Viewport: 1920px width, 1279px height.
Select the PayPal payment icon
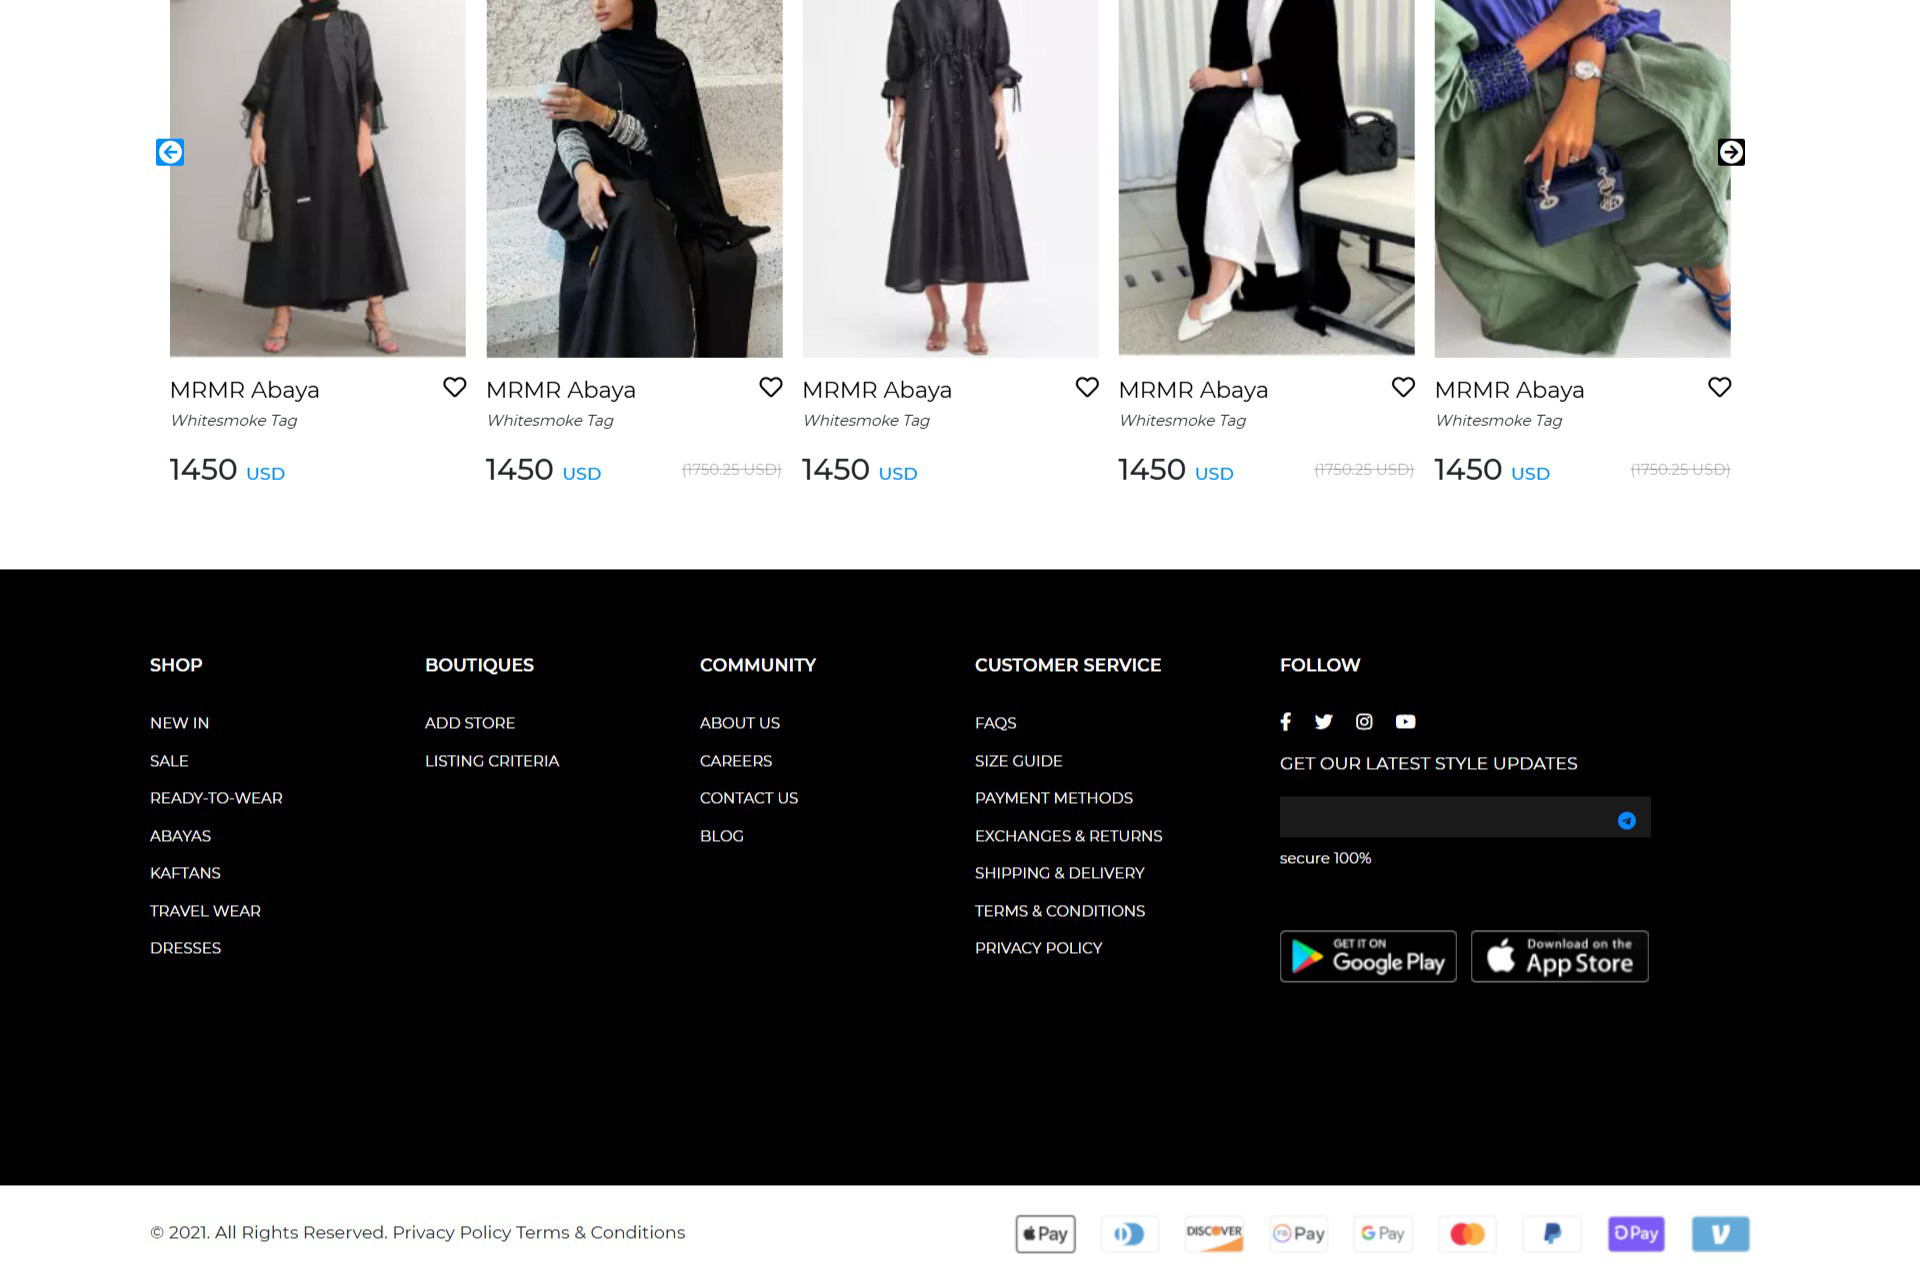[1552, 1234]
